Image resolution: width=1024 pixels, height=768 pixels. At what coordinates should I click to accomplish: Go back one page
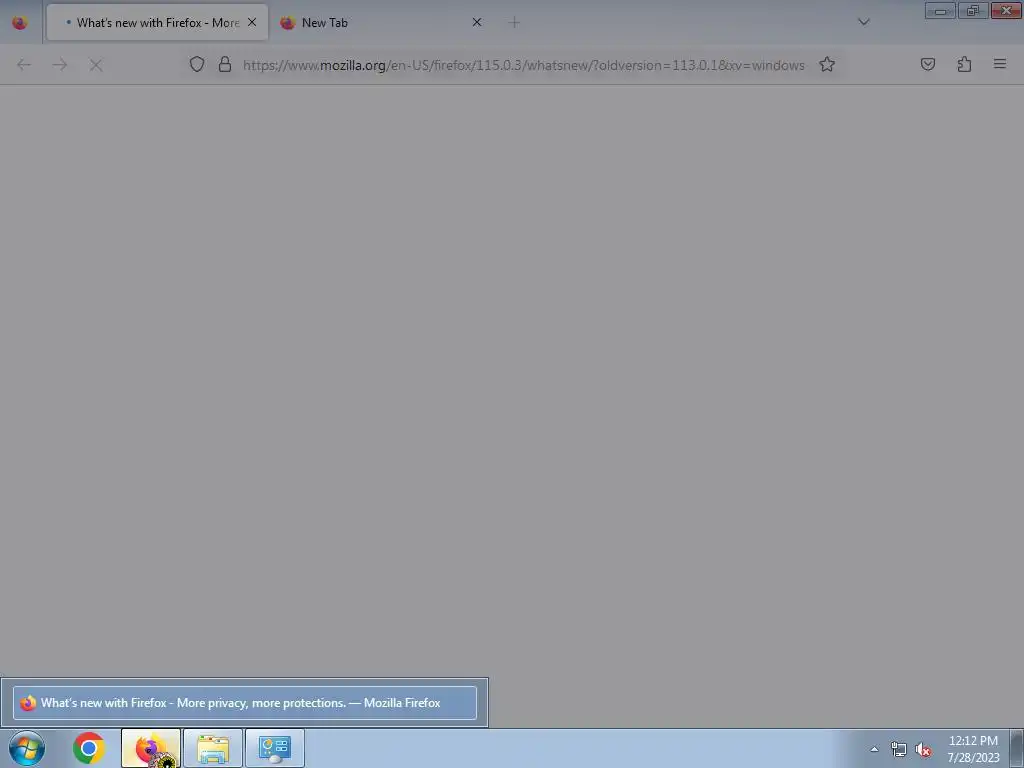click(x=24, y=65)
